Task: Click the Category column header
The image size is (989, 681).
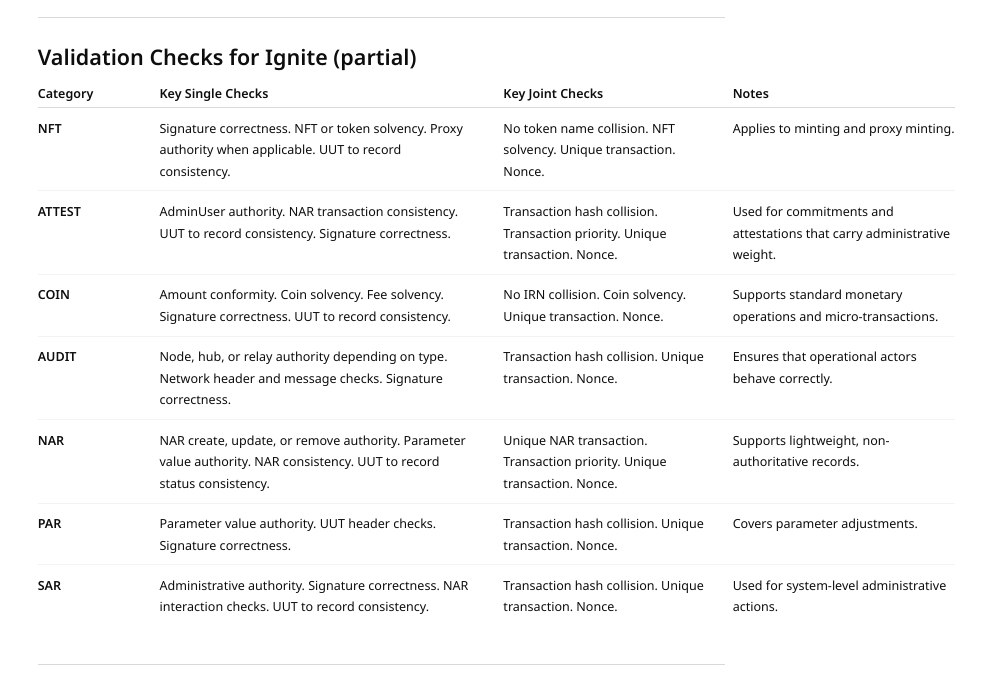Action: click(x=65, y=94)
